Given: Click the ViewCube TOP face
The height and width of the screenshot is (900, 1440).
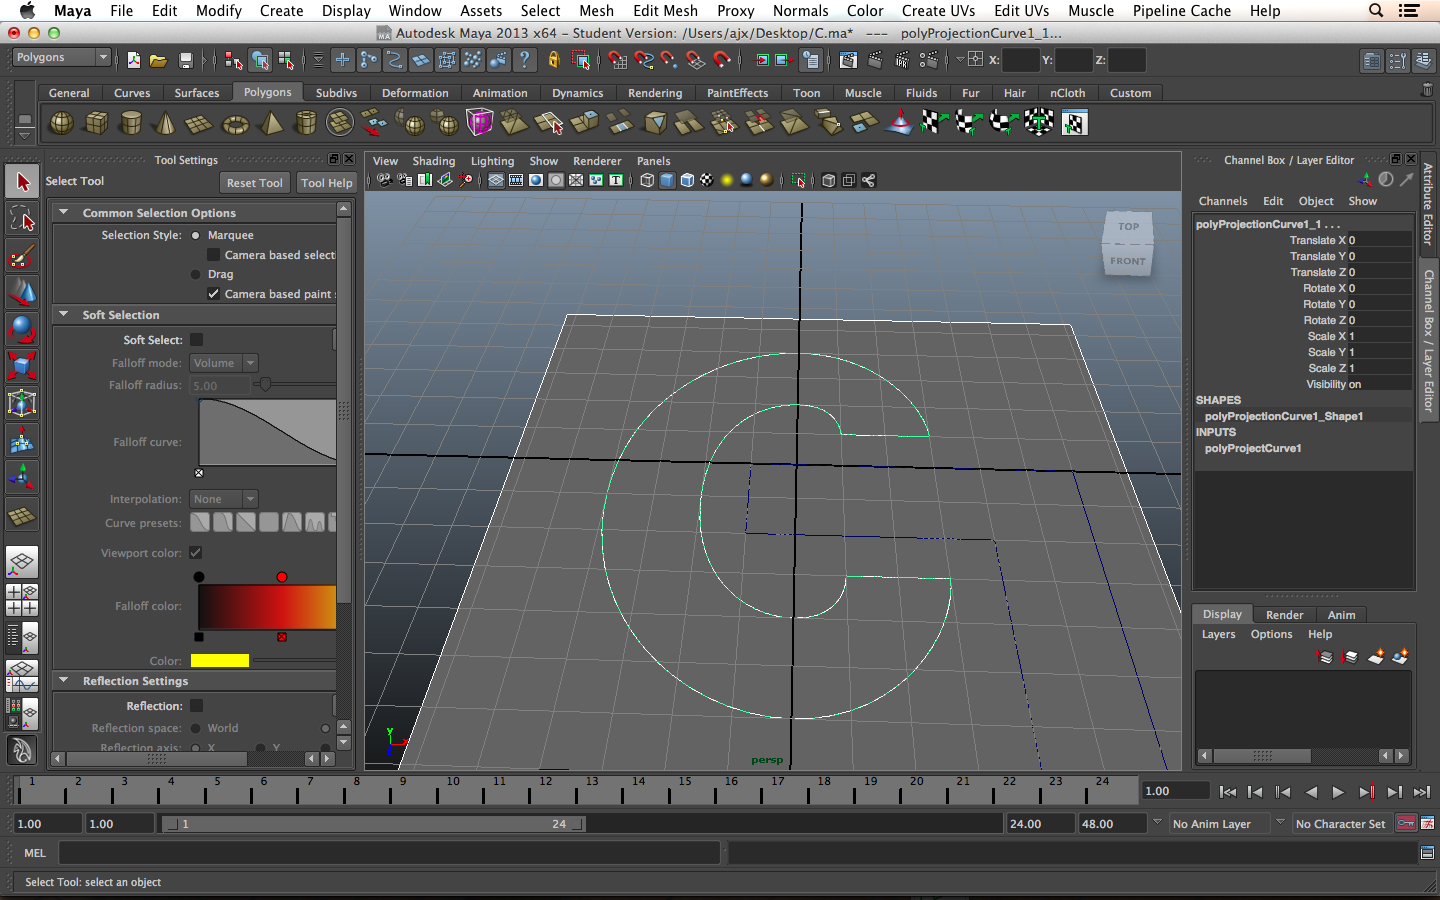Looking at the screenshot, I should point(1128,227).
